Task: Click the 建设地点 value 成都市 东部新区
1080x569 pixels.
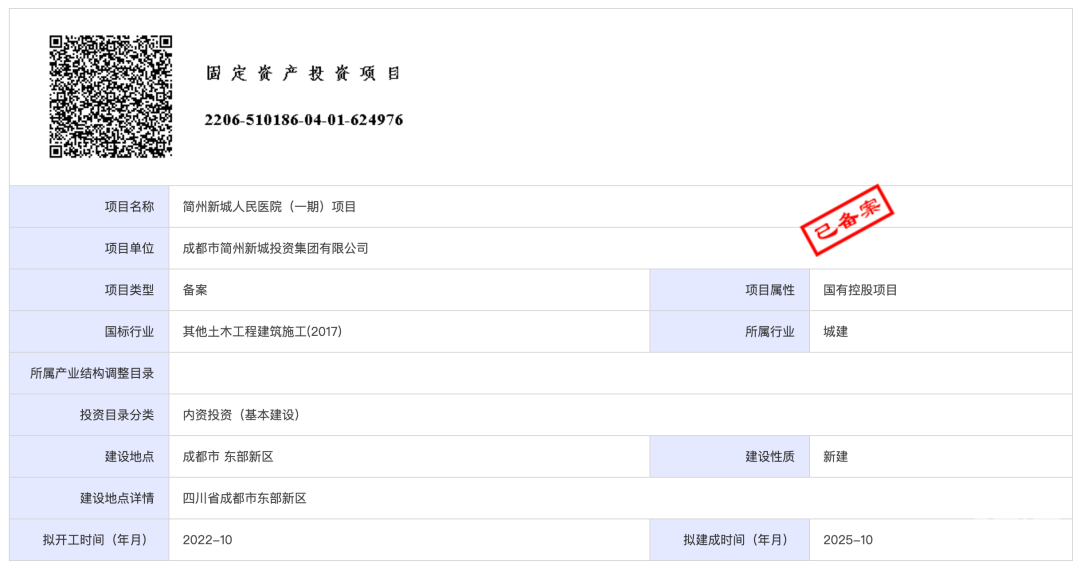Action: [x=228, y=456]
